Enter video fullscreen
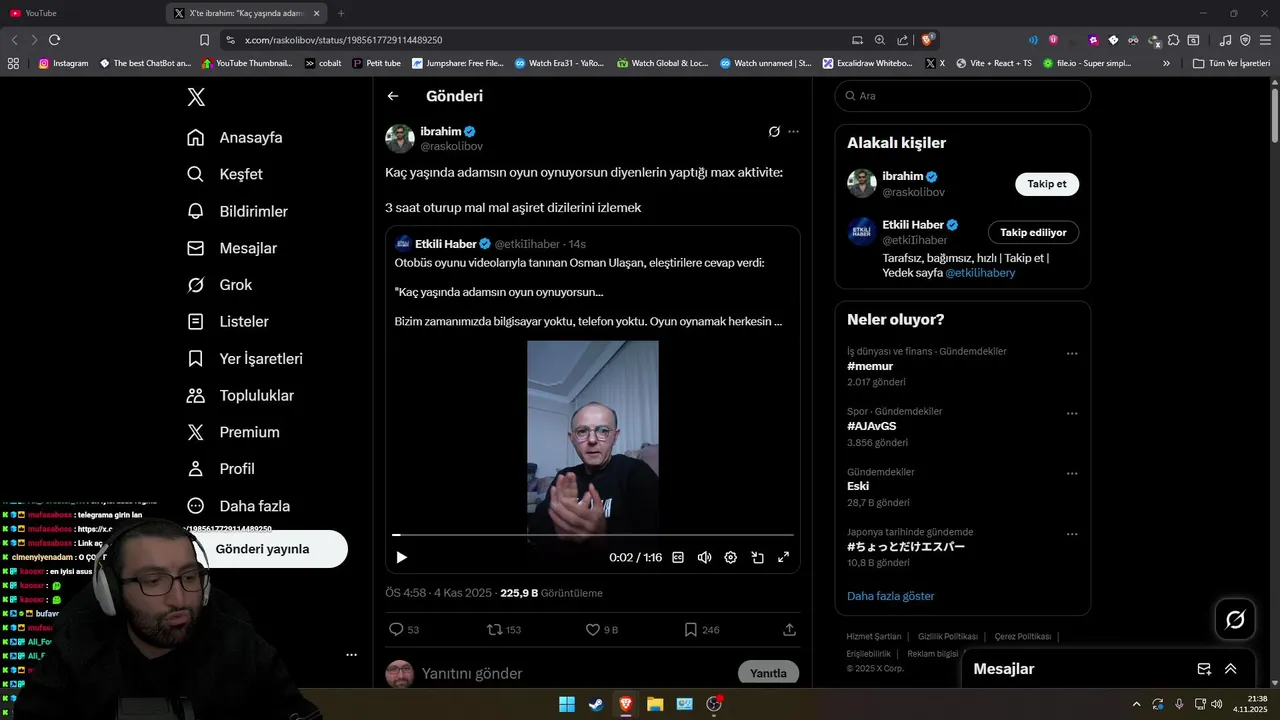The height and width of the screenshot is (720, 1280). (x=783, y=557)
